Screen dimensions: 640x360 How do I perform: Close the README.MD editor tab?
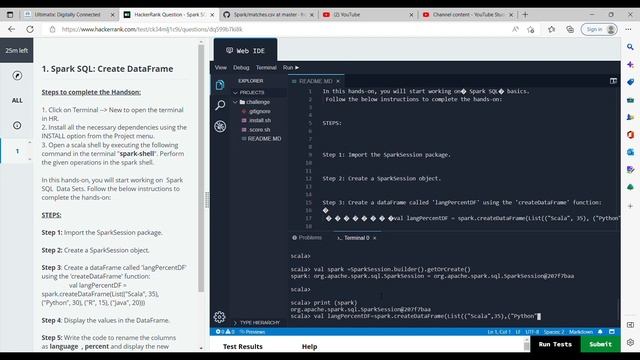tap(338, 81)
